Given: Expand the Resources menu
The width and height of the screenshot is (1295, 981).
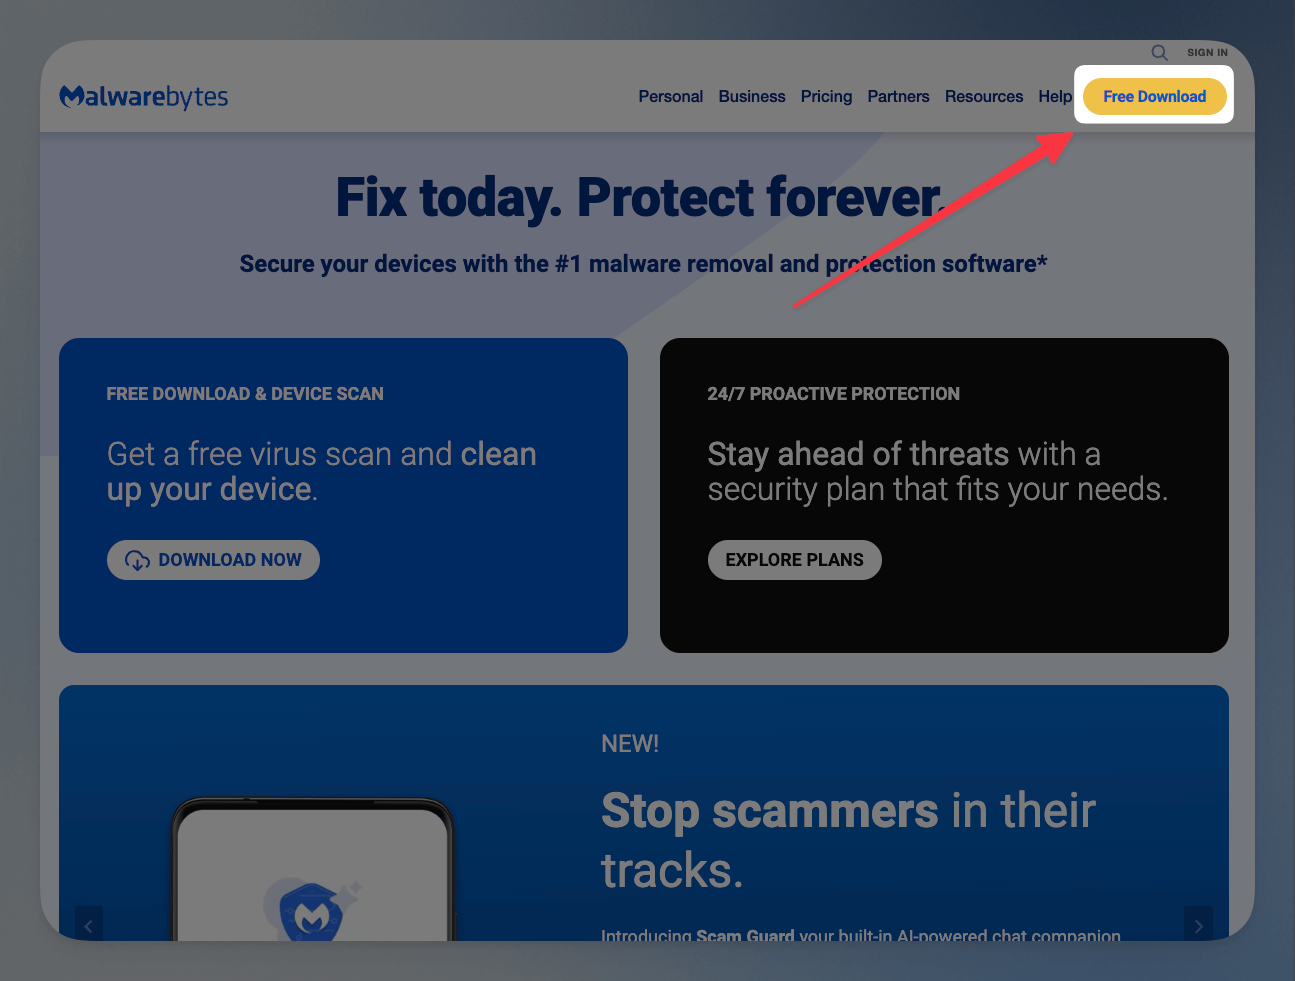Looking at the screenshot, I should [984, 96].
